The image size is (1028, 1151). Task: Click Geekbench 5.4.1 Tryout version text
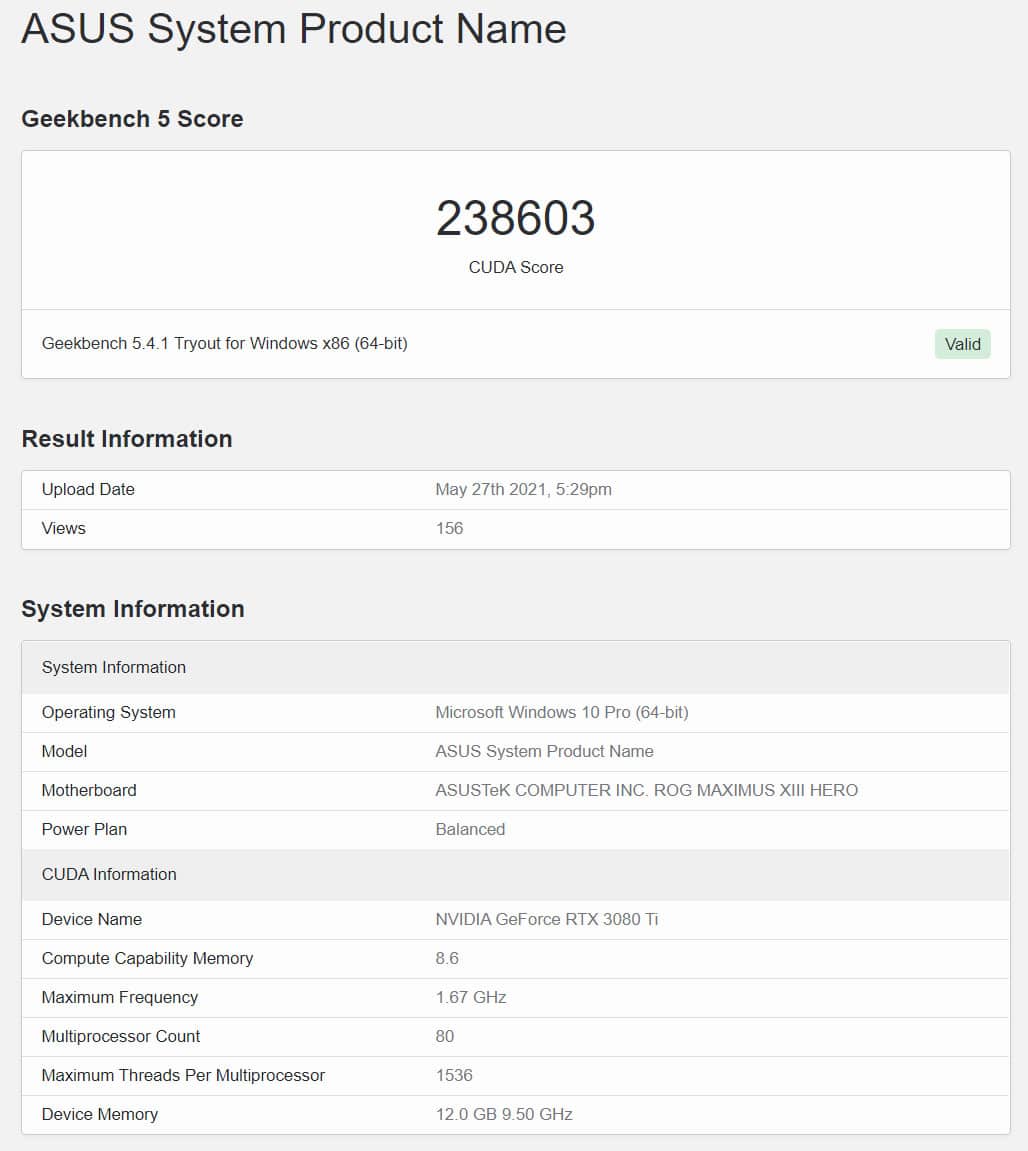[x=225, y=344]
